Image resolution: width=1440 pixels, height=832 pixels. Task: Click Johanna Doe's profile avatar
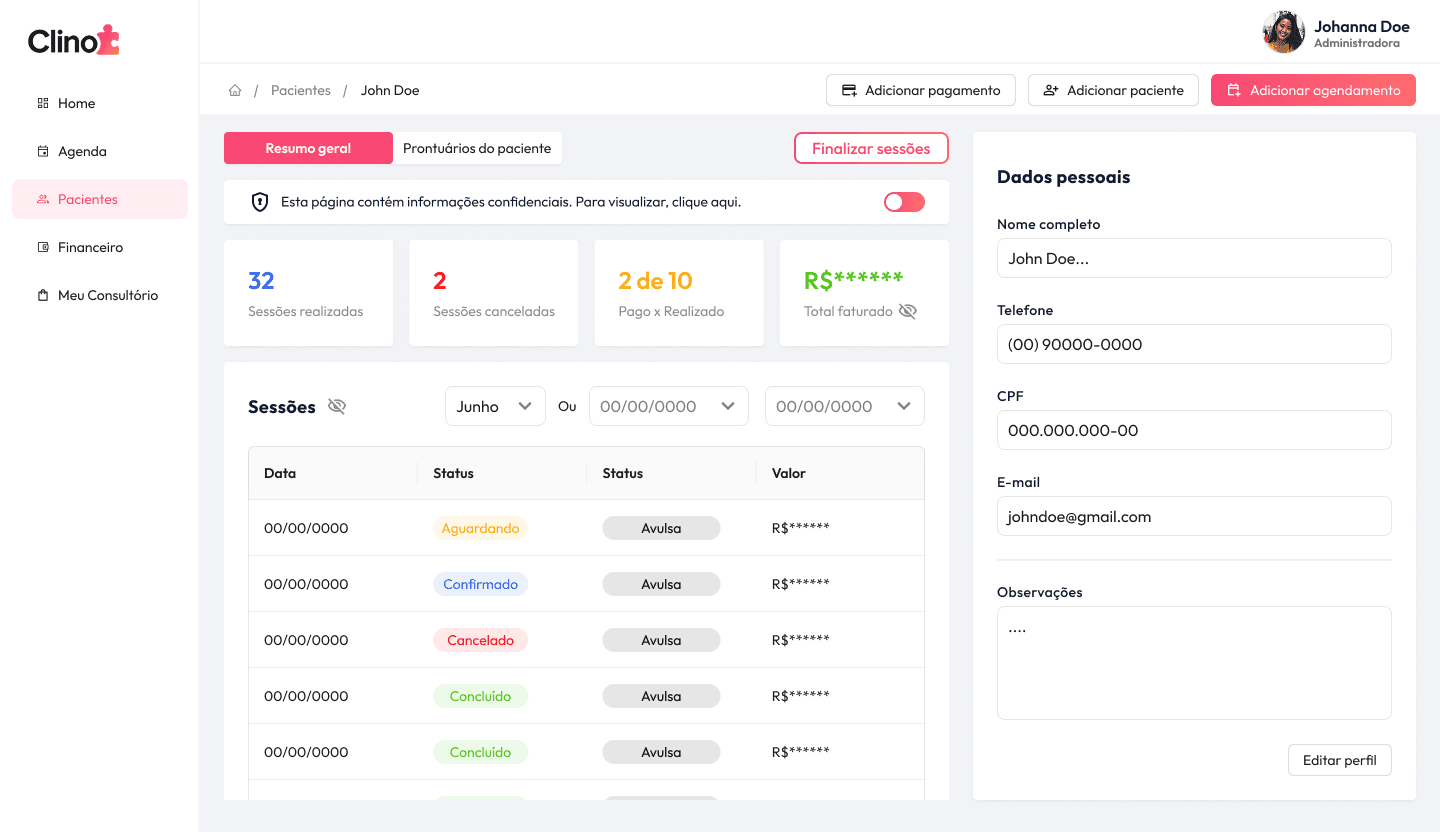point(1283,32)
